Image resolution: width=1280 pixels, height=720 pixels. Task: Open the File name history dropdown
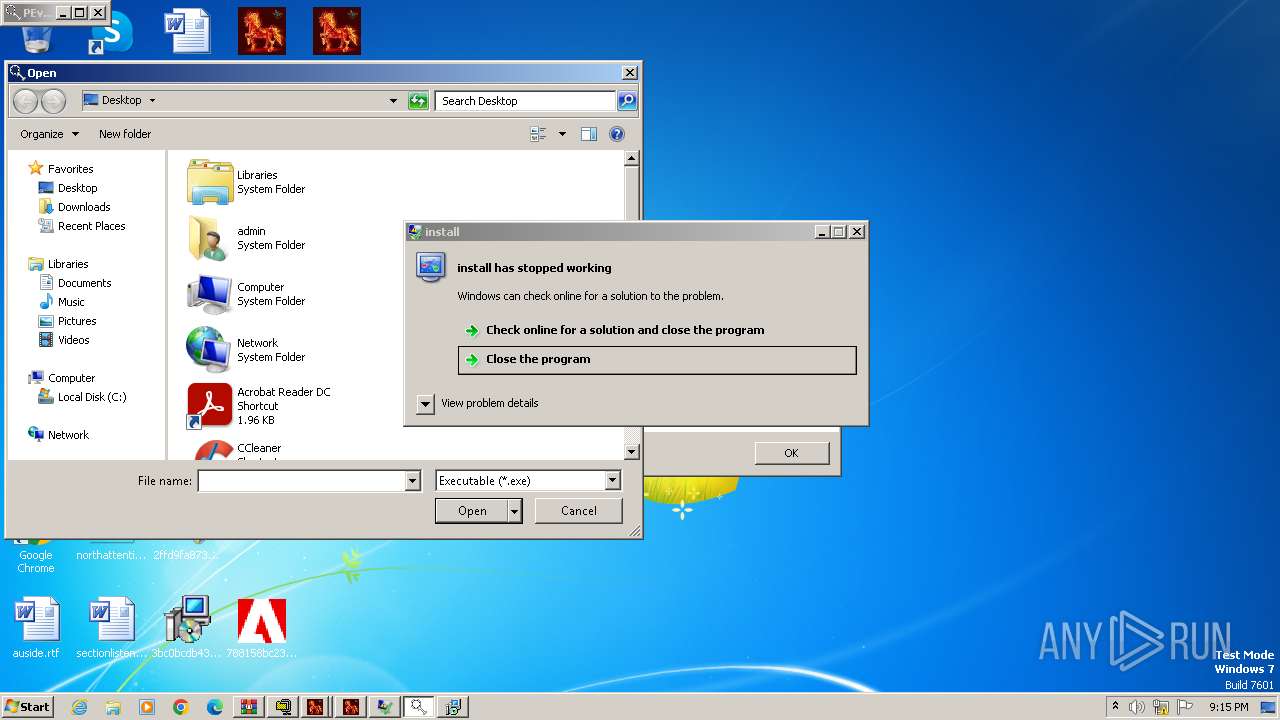(412, 481)
